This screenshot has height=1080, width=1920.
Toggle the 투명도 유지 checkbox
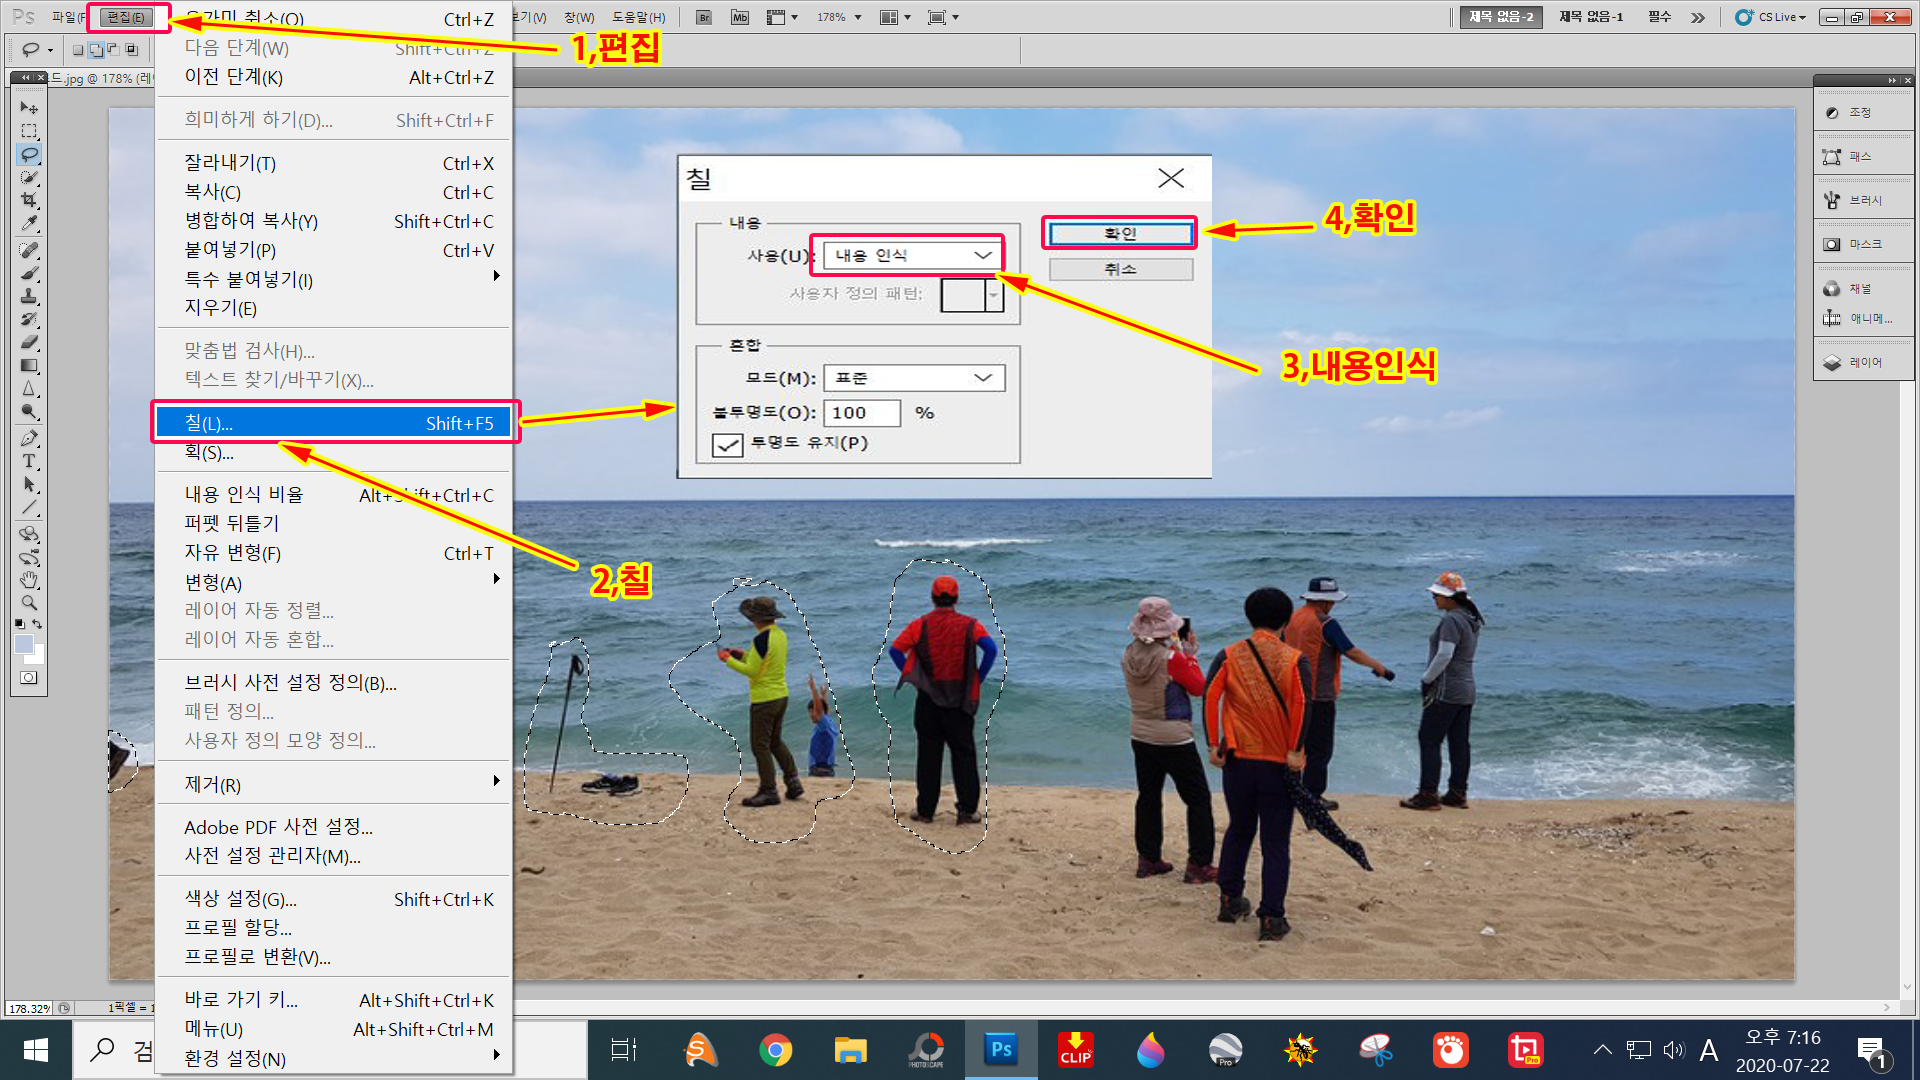coord(727,444)
